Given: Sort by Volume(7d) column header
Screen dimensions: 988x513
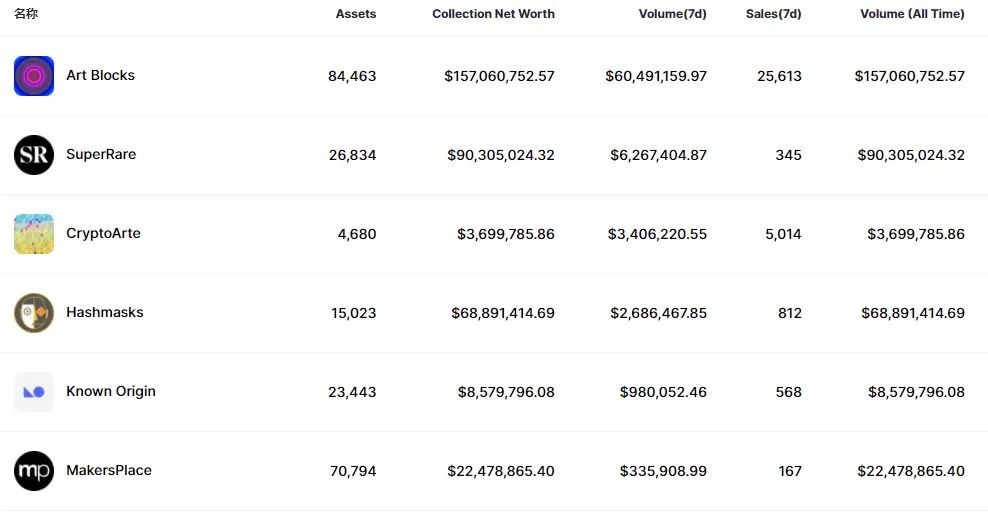Looking at the screenshot, I should click(x=672, y=14).
